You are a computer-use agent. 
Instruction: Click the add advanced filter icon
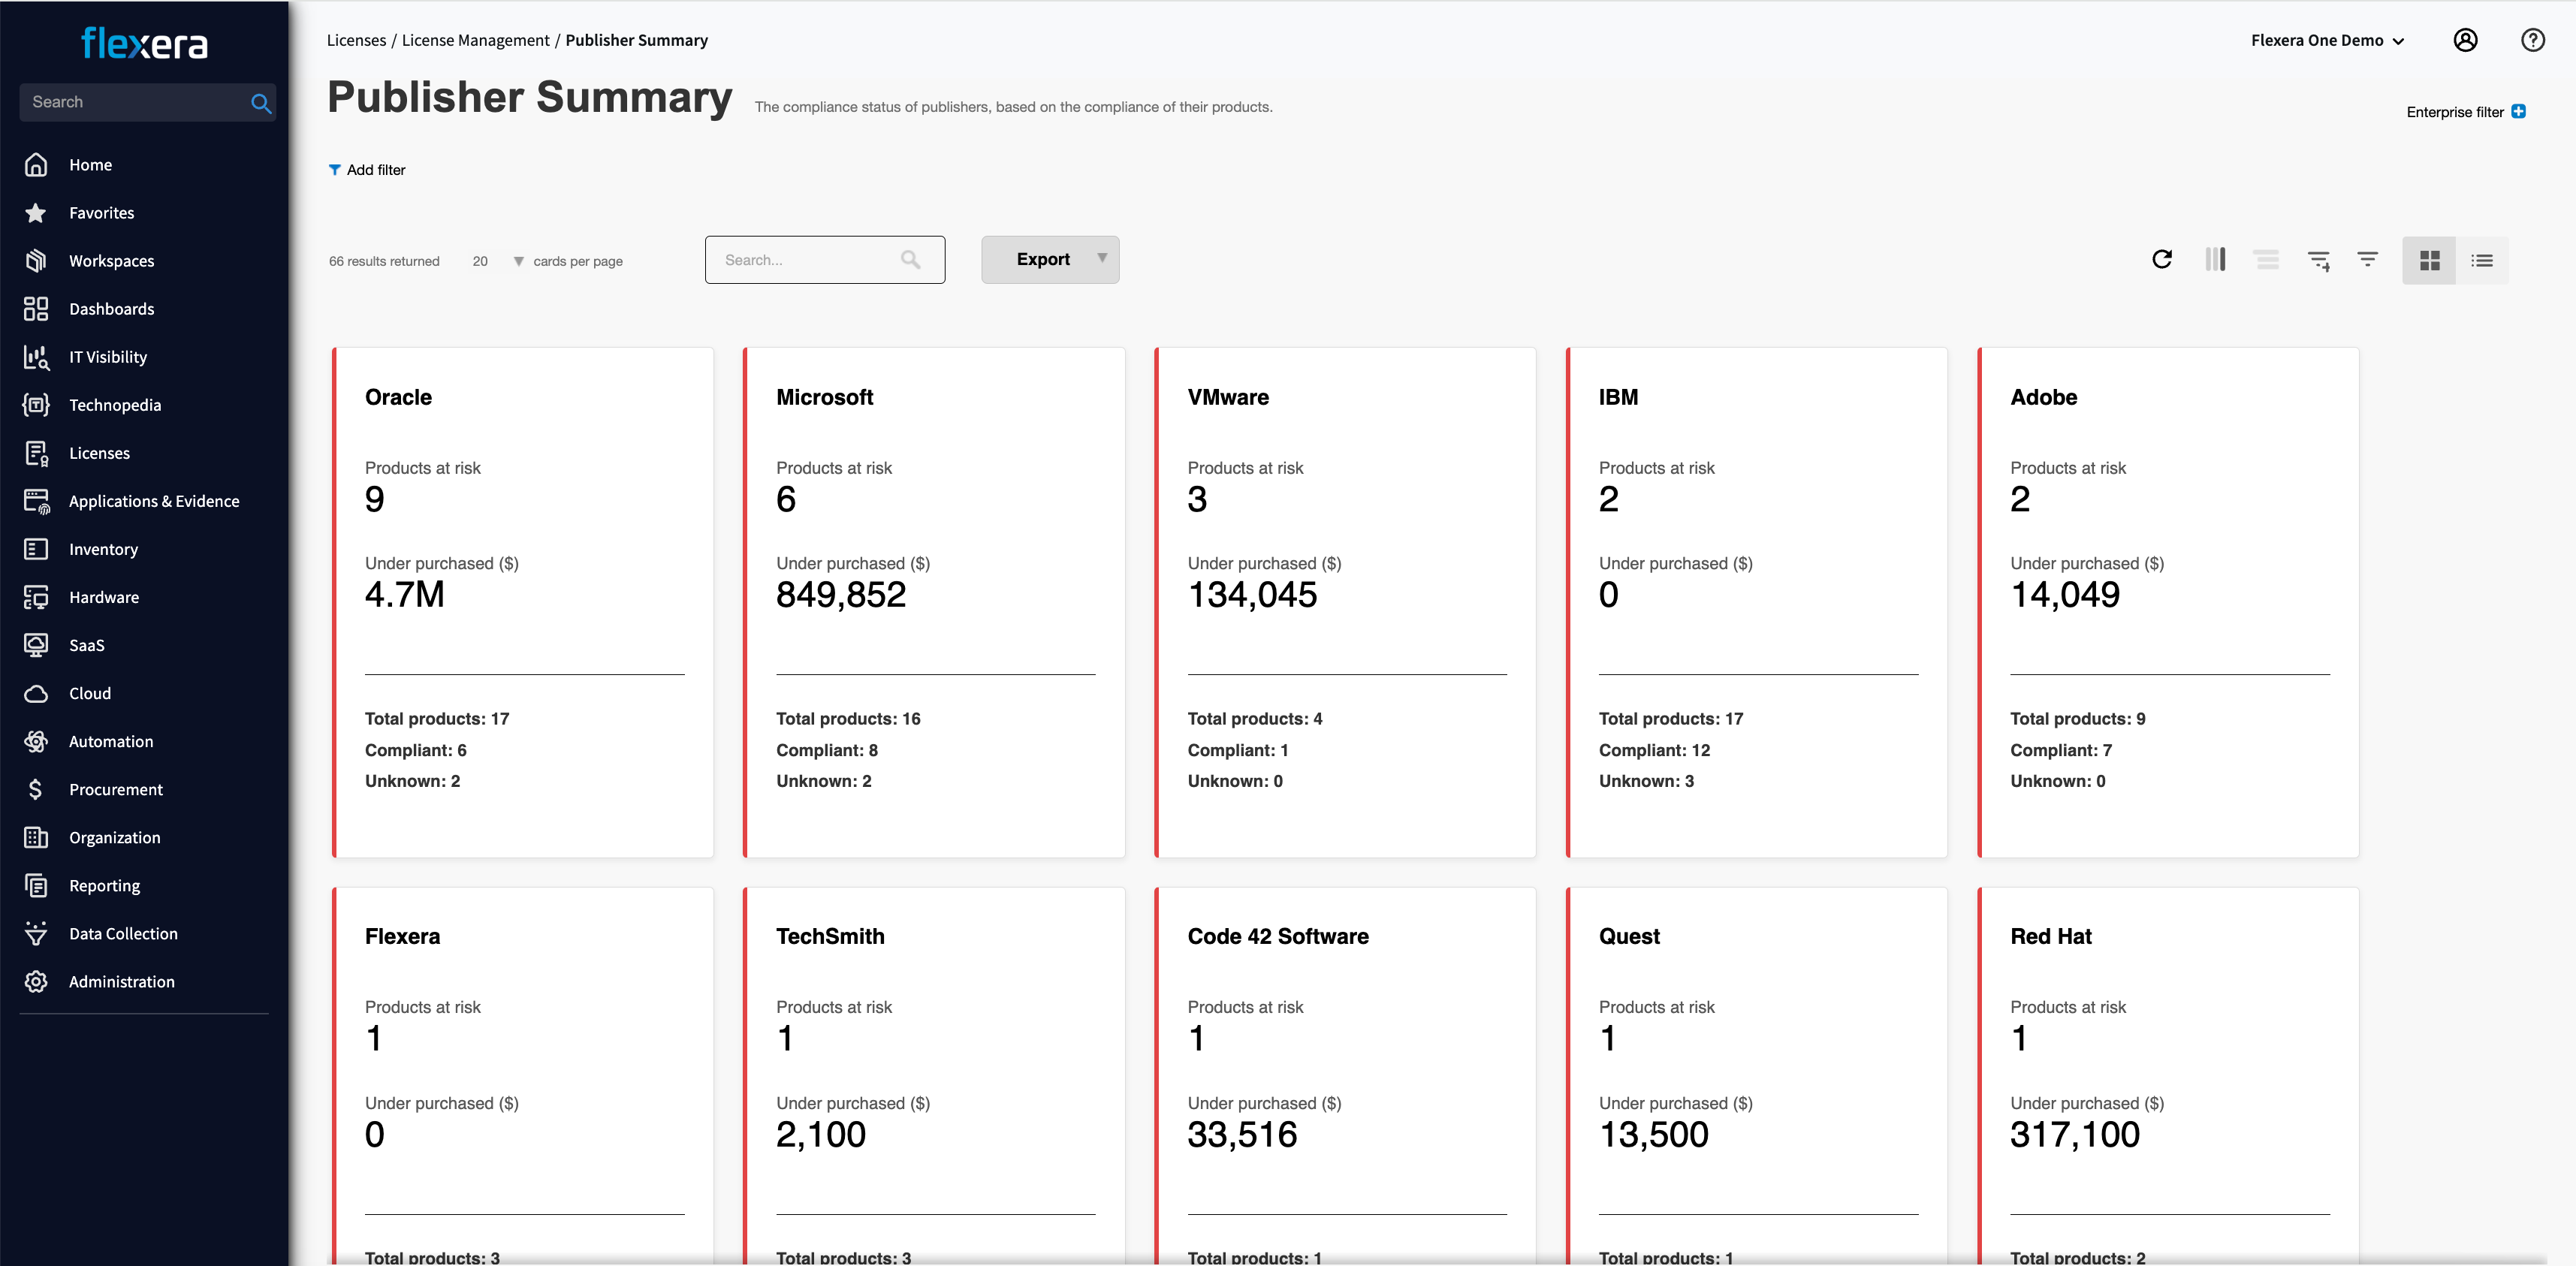(2319, 261)
